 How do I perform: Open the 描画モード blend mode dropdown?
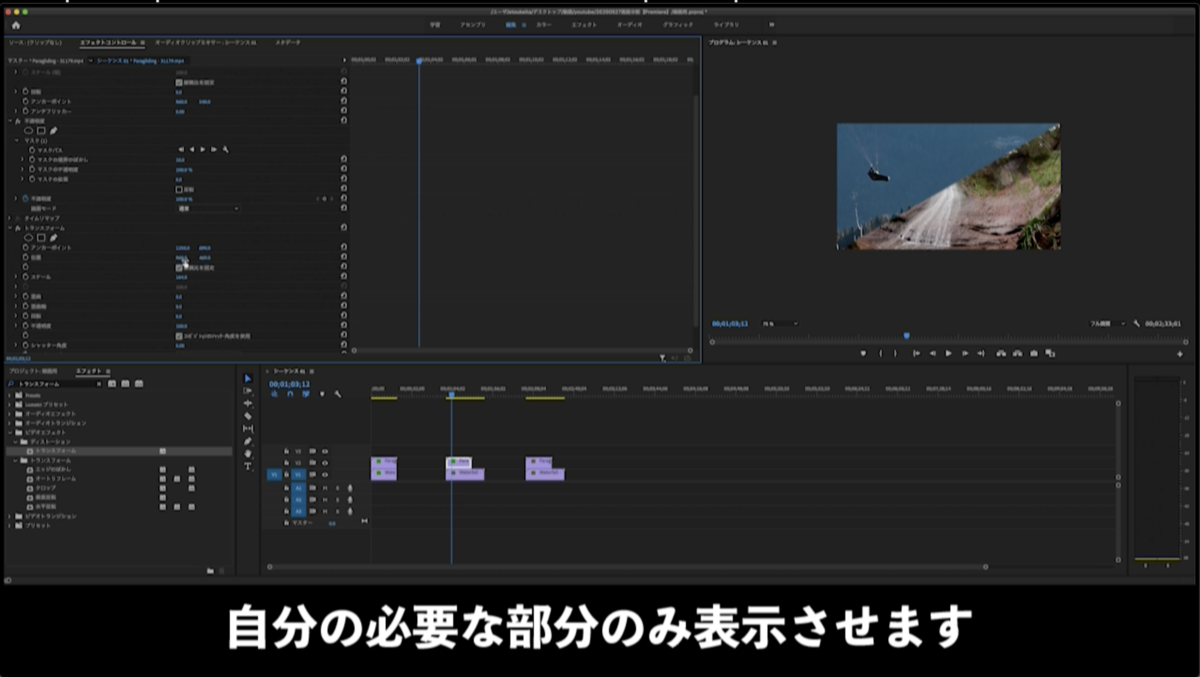(209, 208)
